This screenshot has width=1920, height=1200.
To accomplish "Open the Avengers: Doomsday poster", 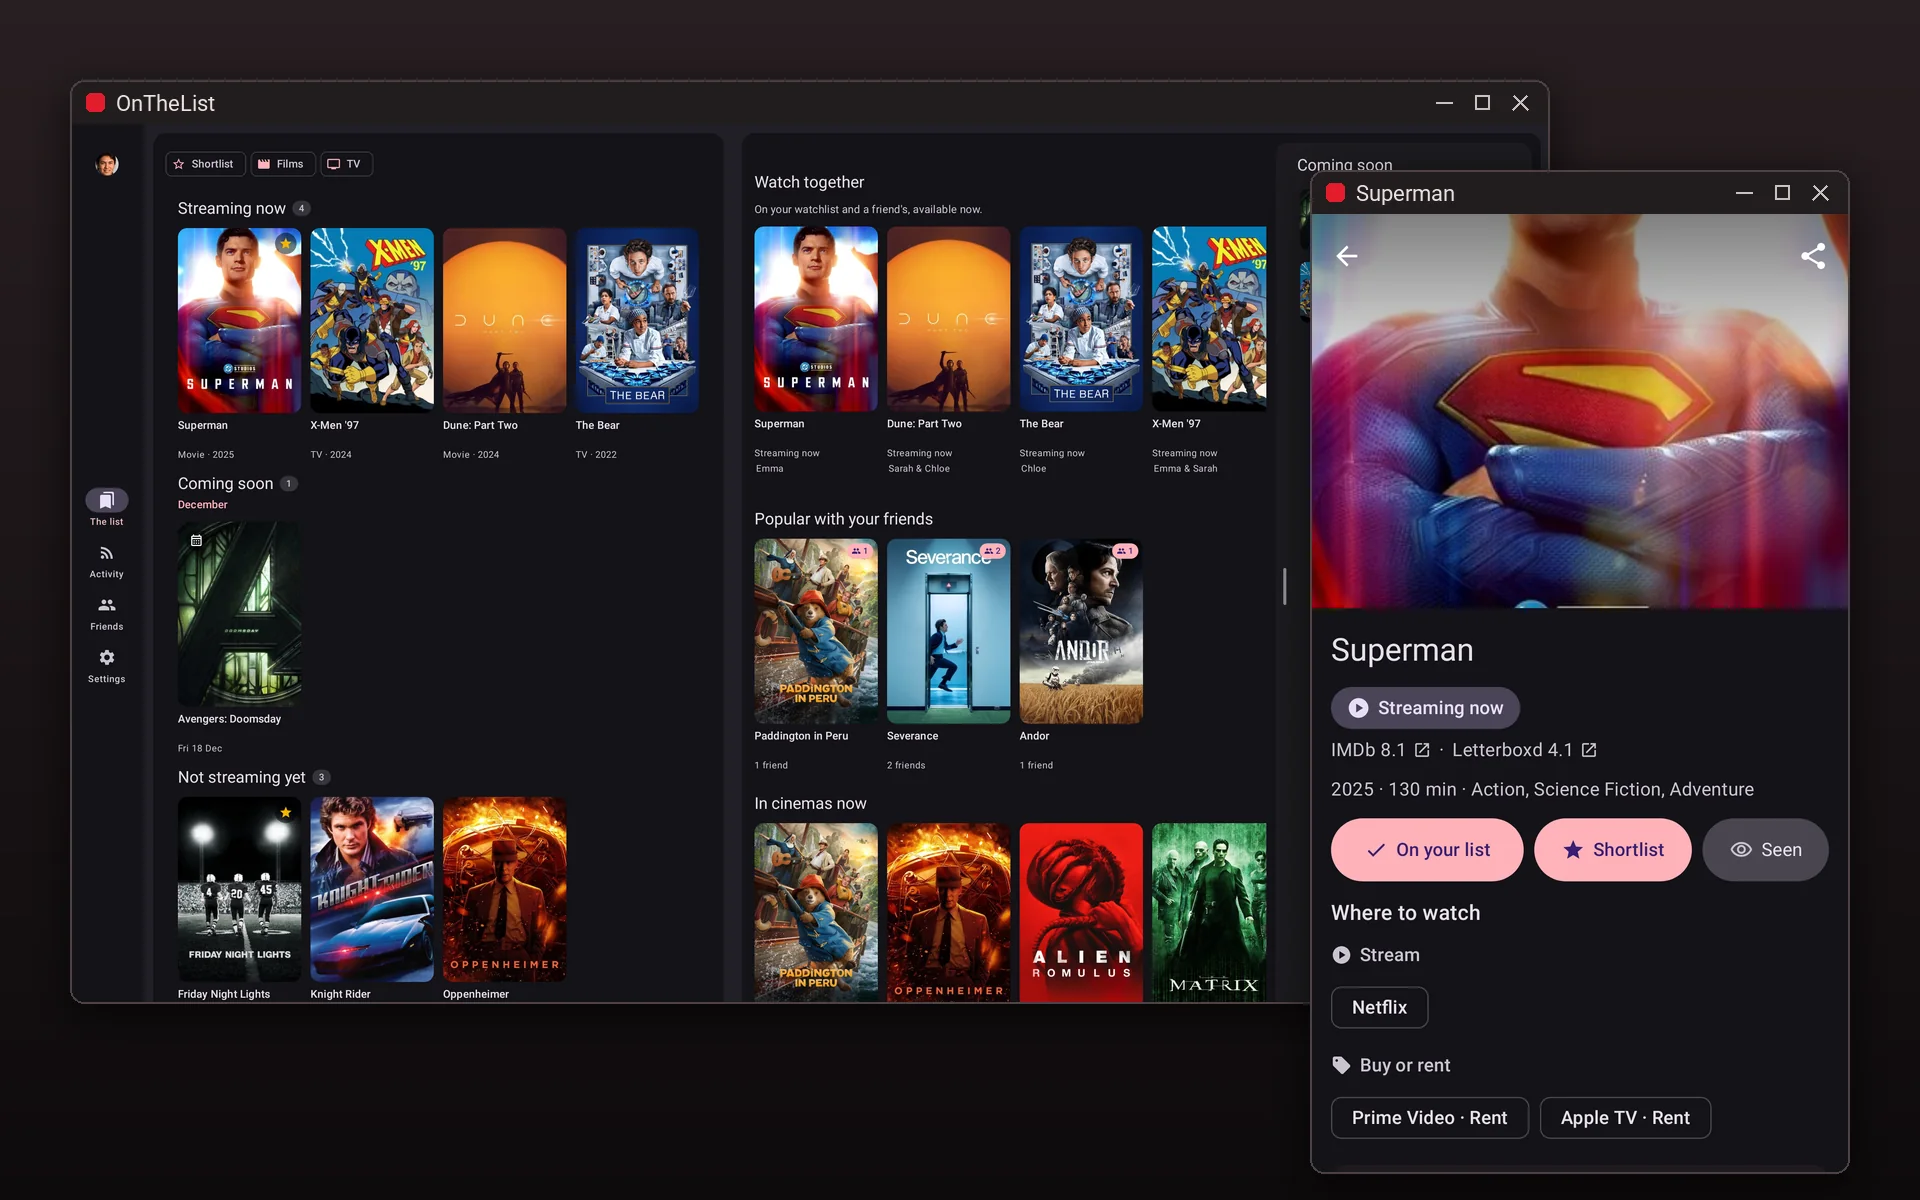I will point(239,614).
